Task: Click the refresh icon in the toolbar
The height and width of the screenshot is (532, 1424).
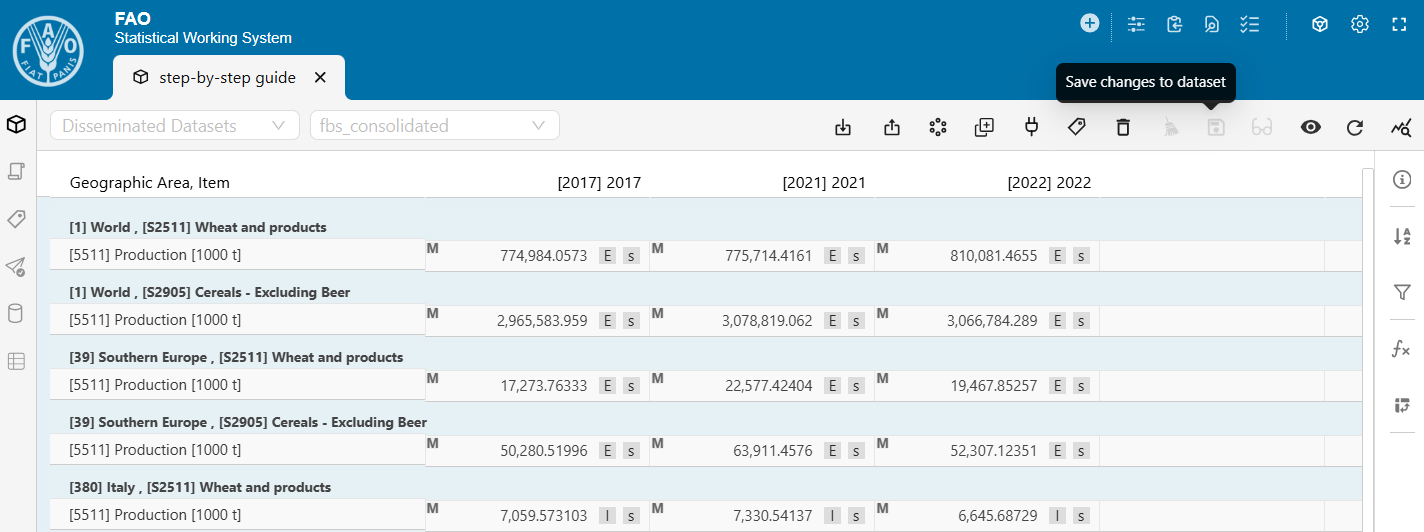Action: point(1355,127)
